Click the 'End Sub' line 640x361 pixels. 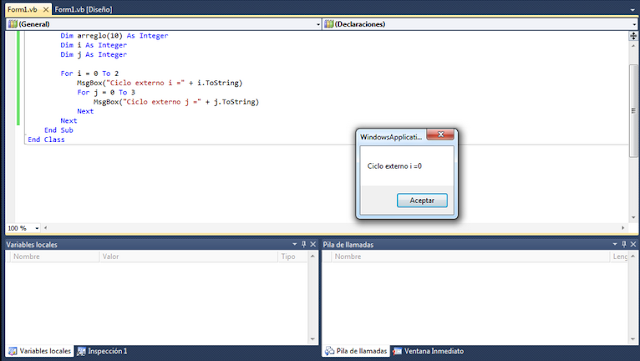(x=59, y=130)
